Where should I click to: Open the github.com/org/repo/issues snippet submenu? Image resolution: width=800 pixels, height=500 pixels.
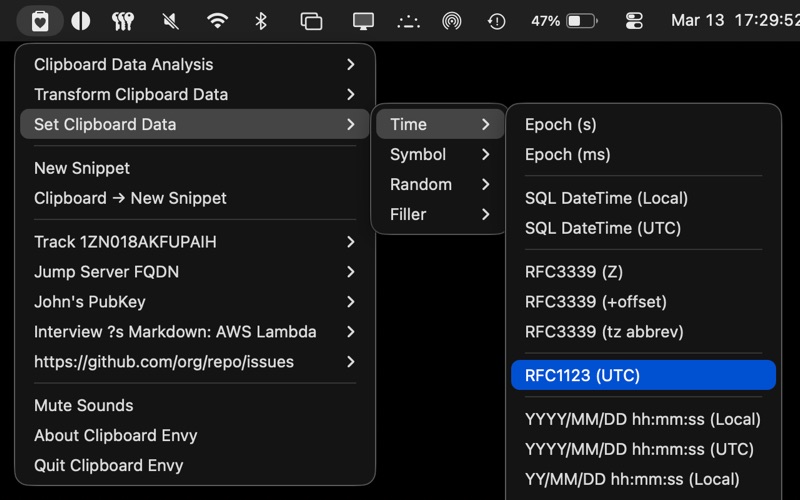click(x=194, y=362)
